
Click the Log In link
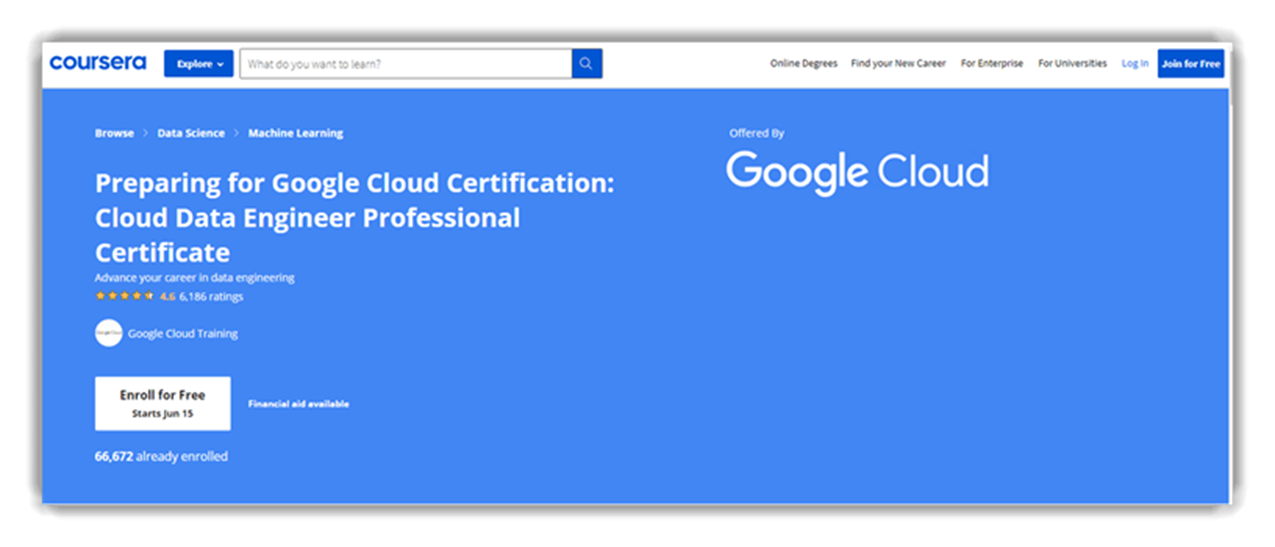1135,64
